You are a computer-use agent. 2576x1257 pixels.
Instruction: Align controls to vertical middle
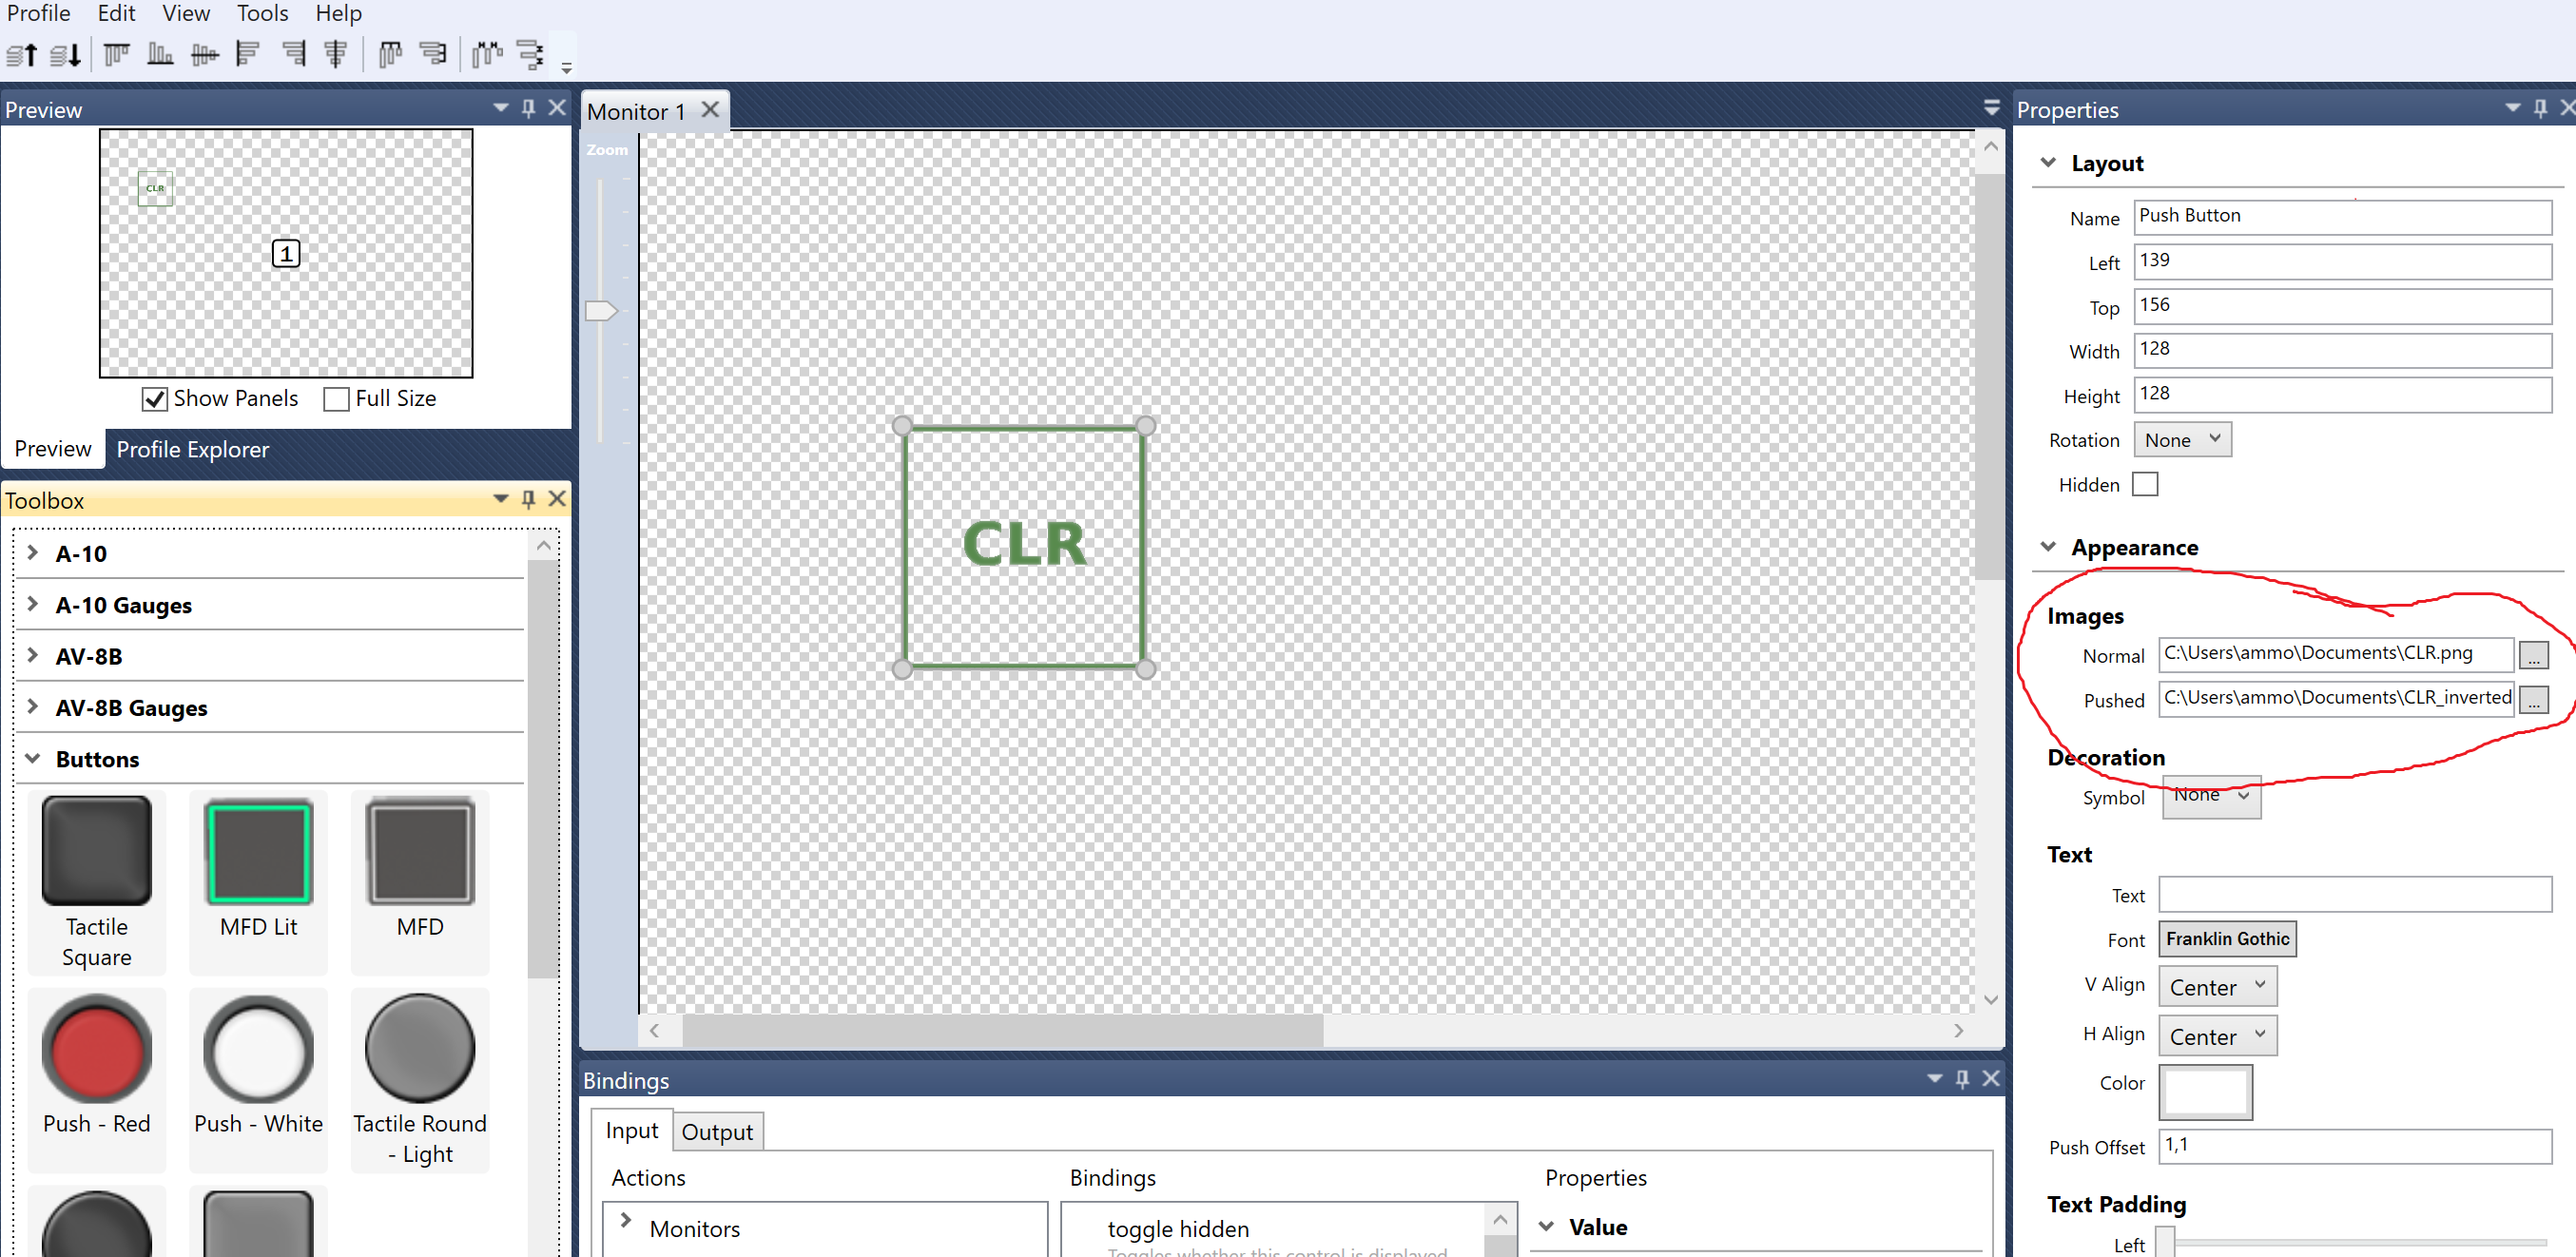(x=205, y=54)
